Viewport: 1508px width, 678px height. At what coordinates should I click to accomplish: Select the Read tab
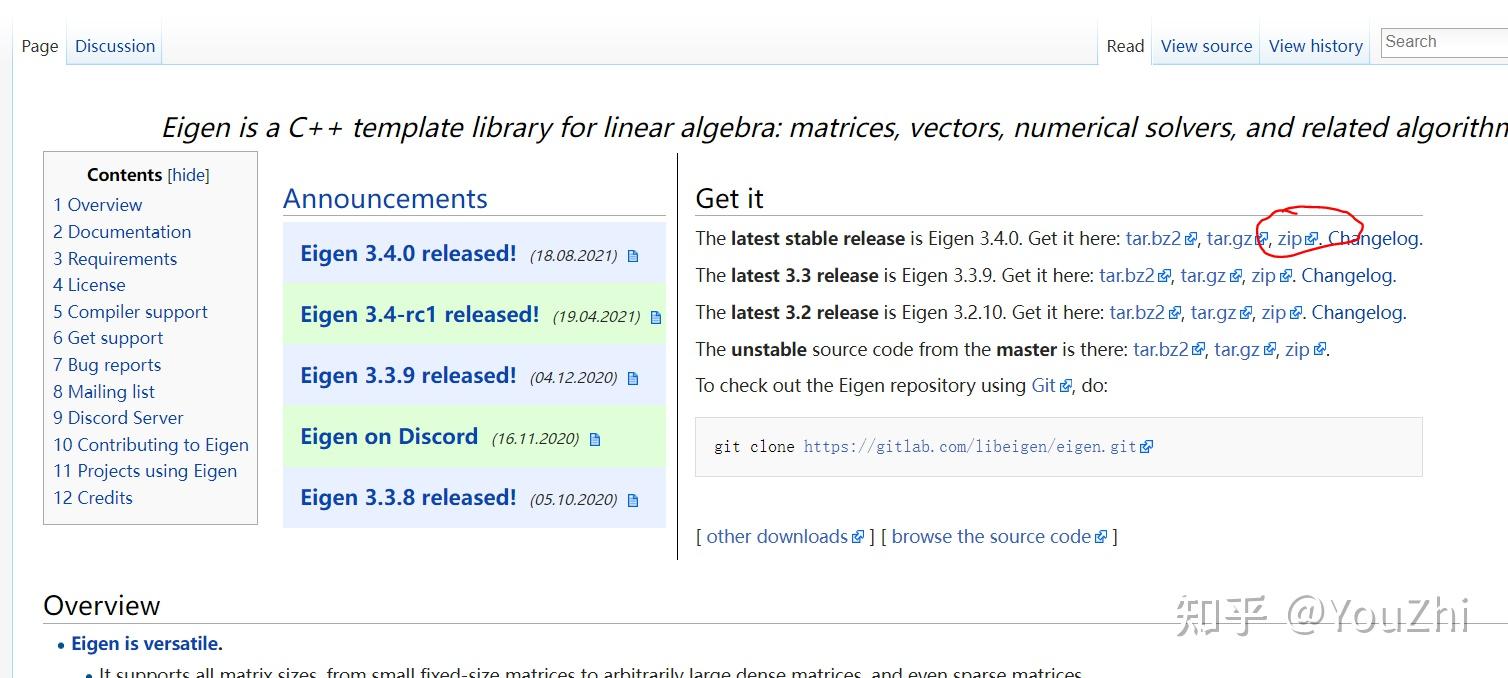coord(1125,46)
